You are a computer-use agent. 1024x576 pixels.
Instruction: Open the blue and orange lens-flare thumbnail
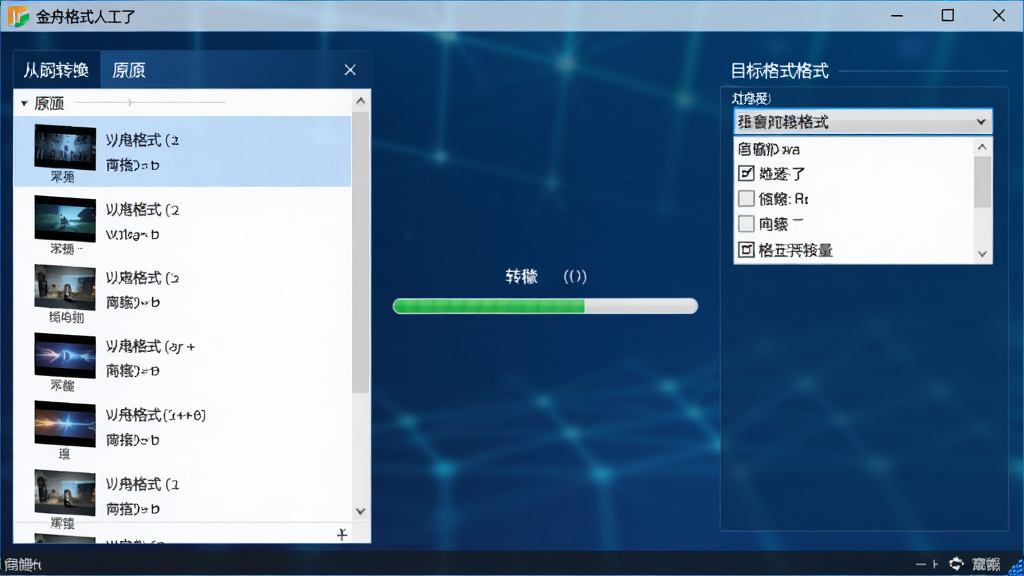point(65,424)
